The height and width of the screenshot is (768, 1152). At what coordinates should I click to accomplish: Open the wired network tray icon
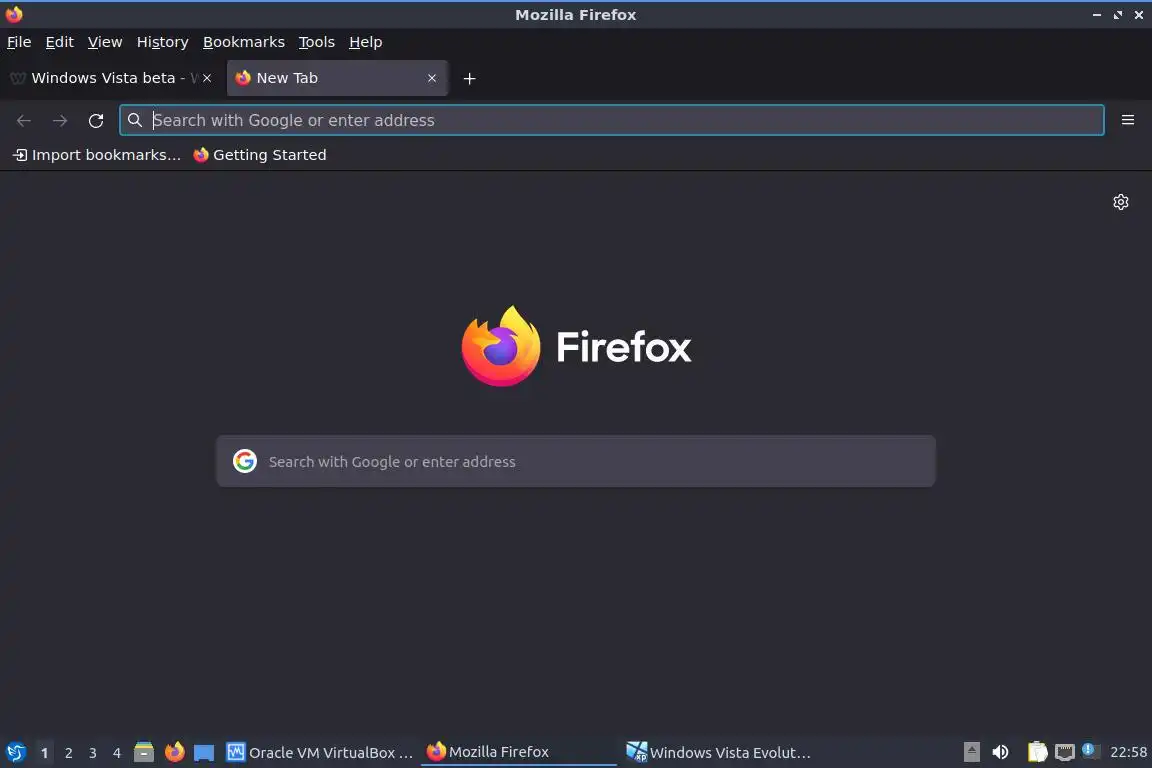(x=1065, y=752)
